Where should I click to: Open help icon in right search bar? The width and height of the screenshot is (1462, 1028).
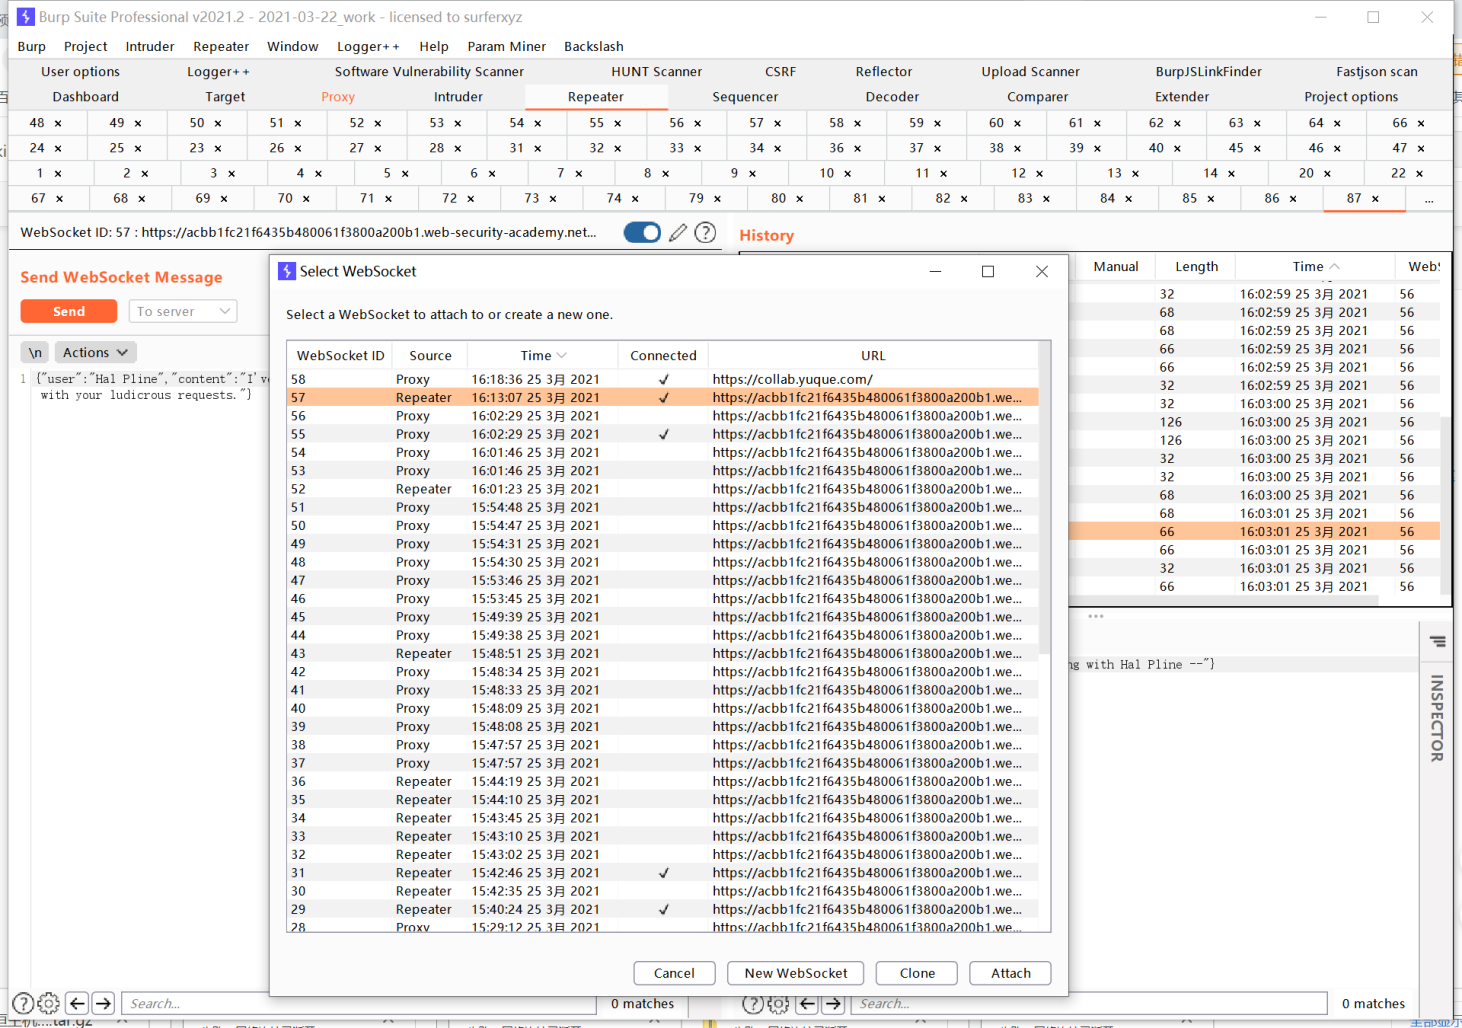pos(753,1003)
